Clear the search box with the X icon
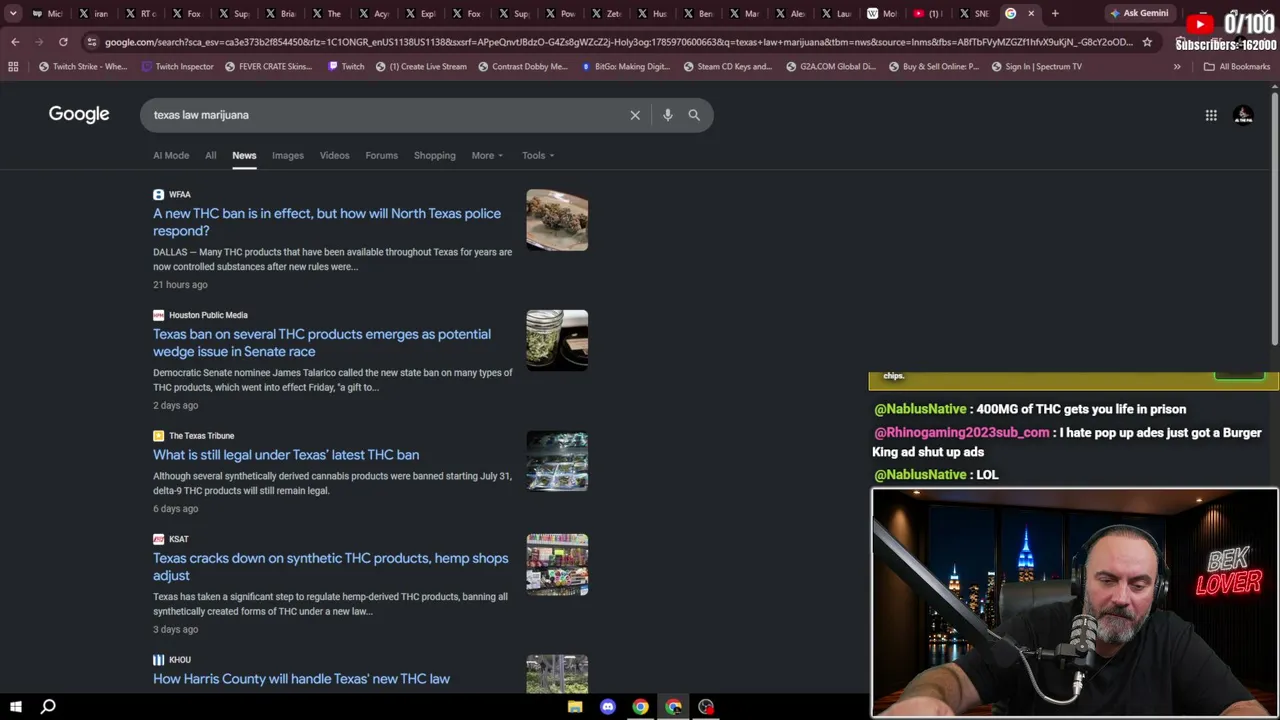The image size is (1280, 720). point(635,115)
